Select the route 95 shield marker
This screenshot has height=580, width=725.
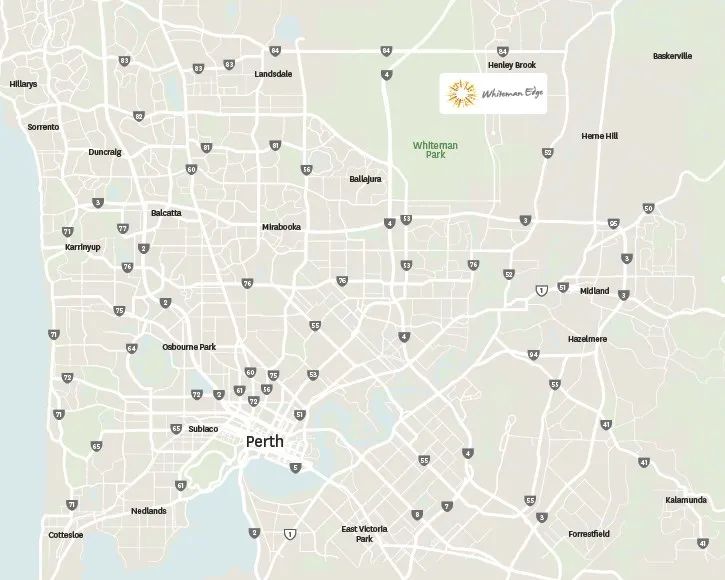613,224
